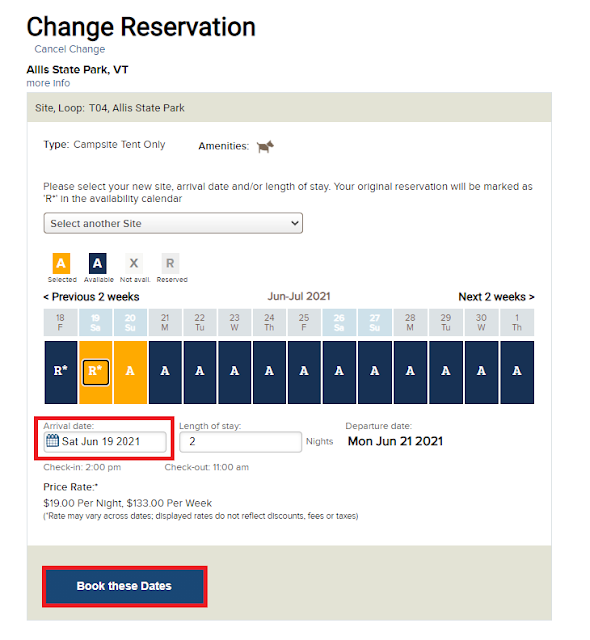The width and height of the screenshot is (590, 640).
Task: Click the Cancel Change link
Action: click(70, 49)
